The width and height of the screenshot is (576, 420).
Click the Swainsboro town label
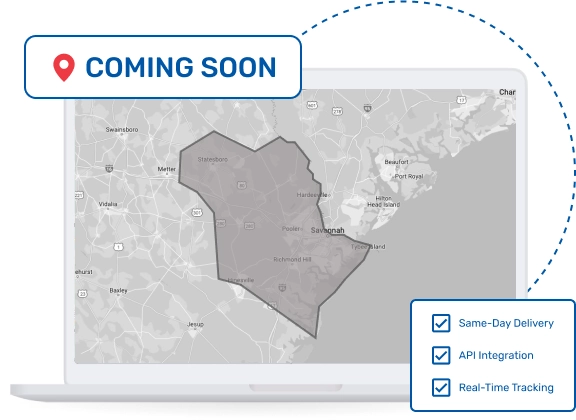[x=122, y=129]
